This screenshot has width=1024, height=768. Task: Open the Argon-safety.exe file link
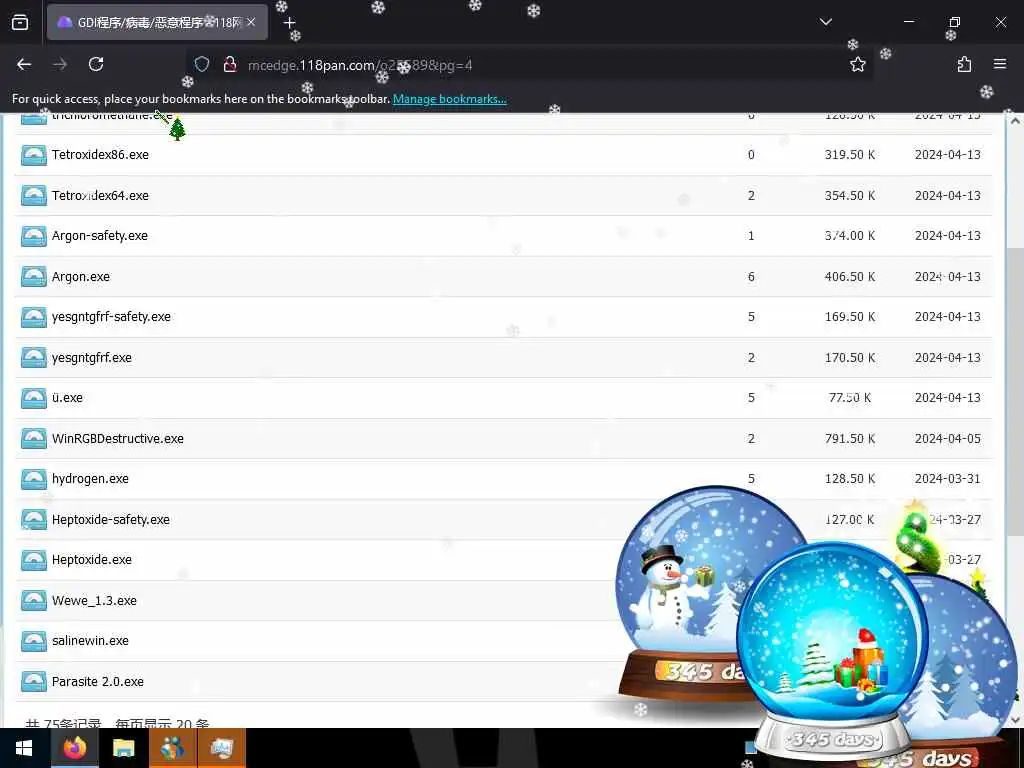(99, 236)
